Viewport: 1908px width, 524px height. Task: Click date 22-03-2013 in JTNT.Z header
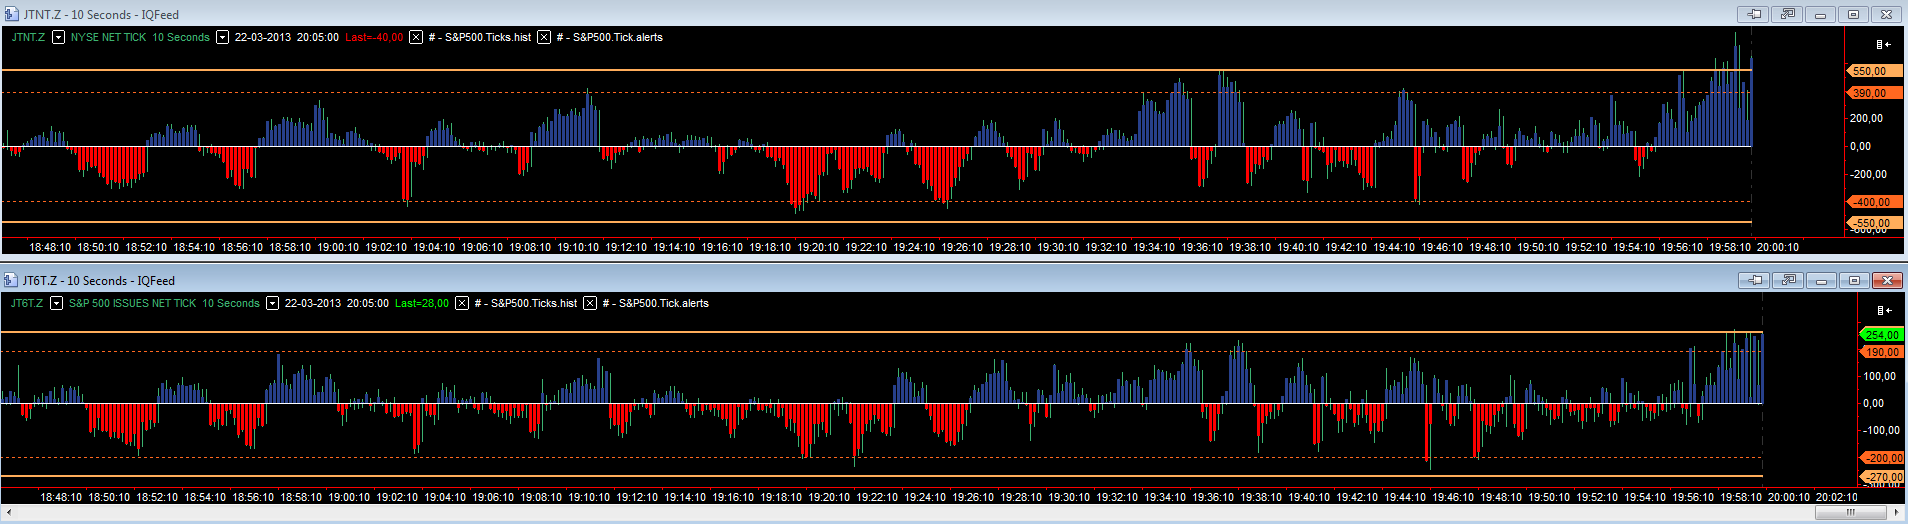point(263,37)
